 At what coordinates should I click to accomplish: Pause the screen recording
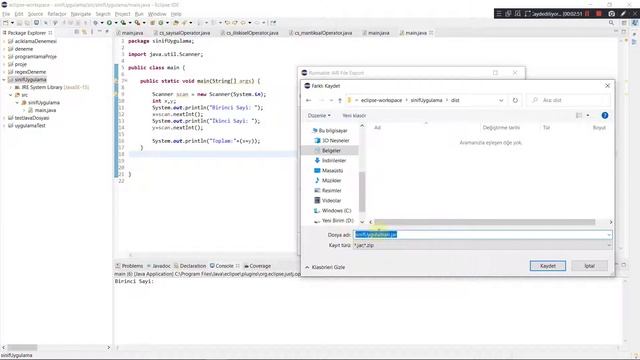click(587, 13)
